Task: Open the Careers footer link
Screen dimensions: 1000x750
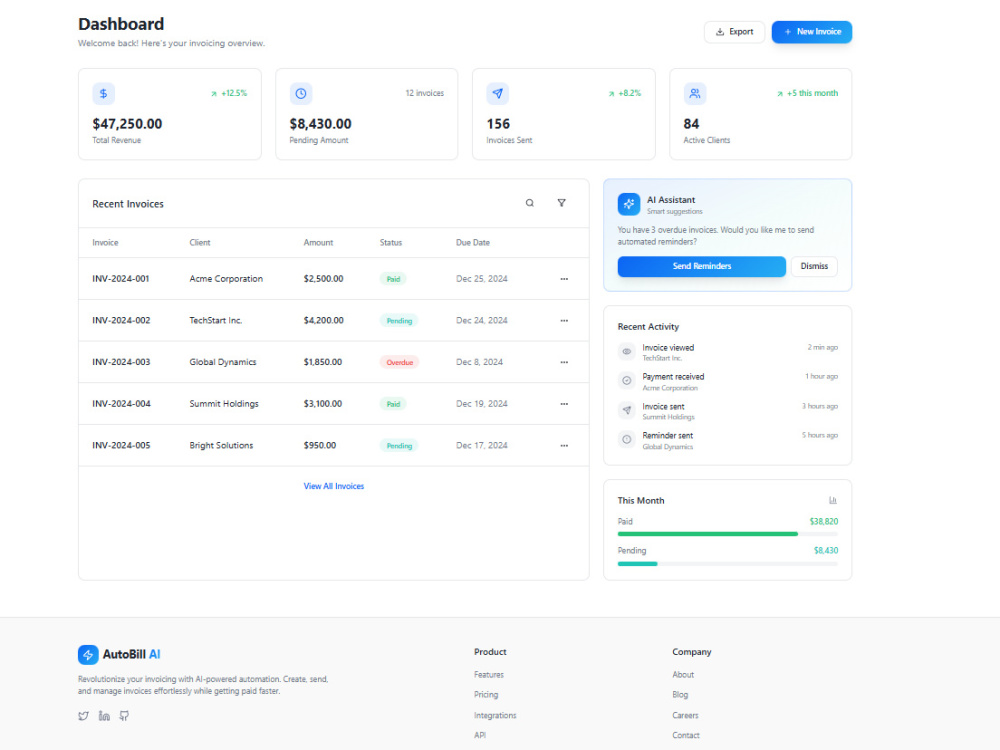Action: coord(685,716)
